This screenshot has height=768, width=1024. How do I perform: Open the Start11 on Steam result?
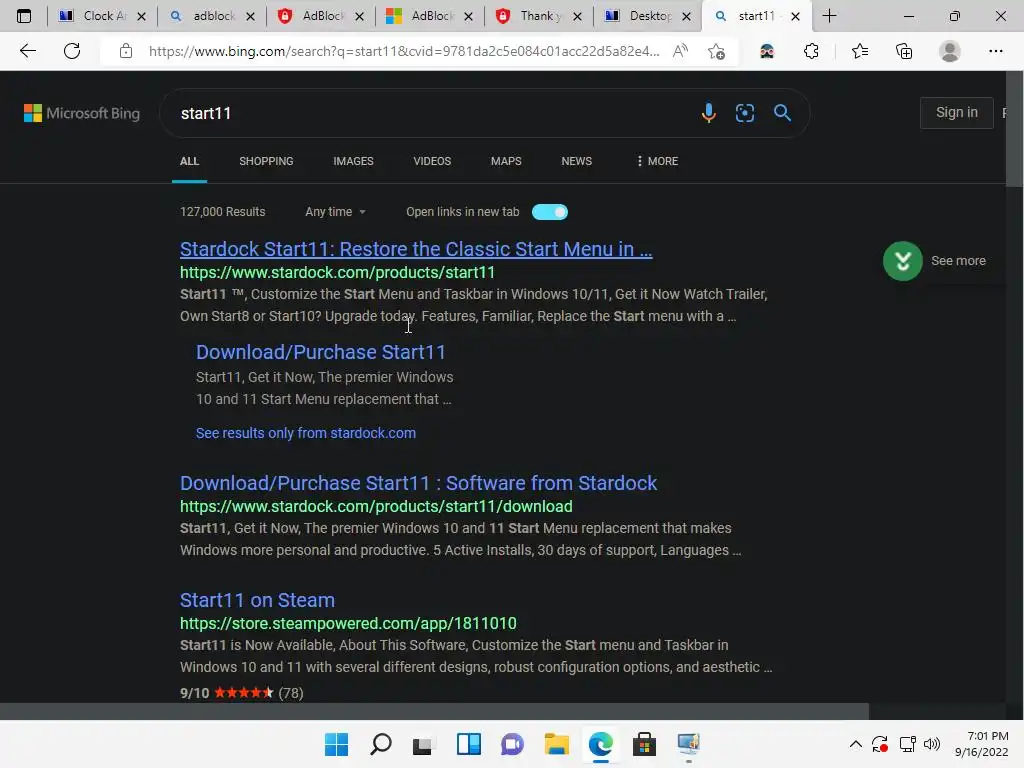coord(257,600)
